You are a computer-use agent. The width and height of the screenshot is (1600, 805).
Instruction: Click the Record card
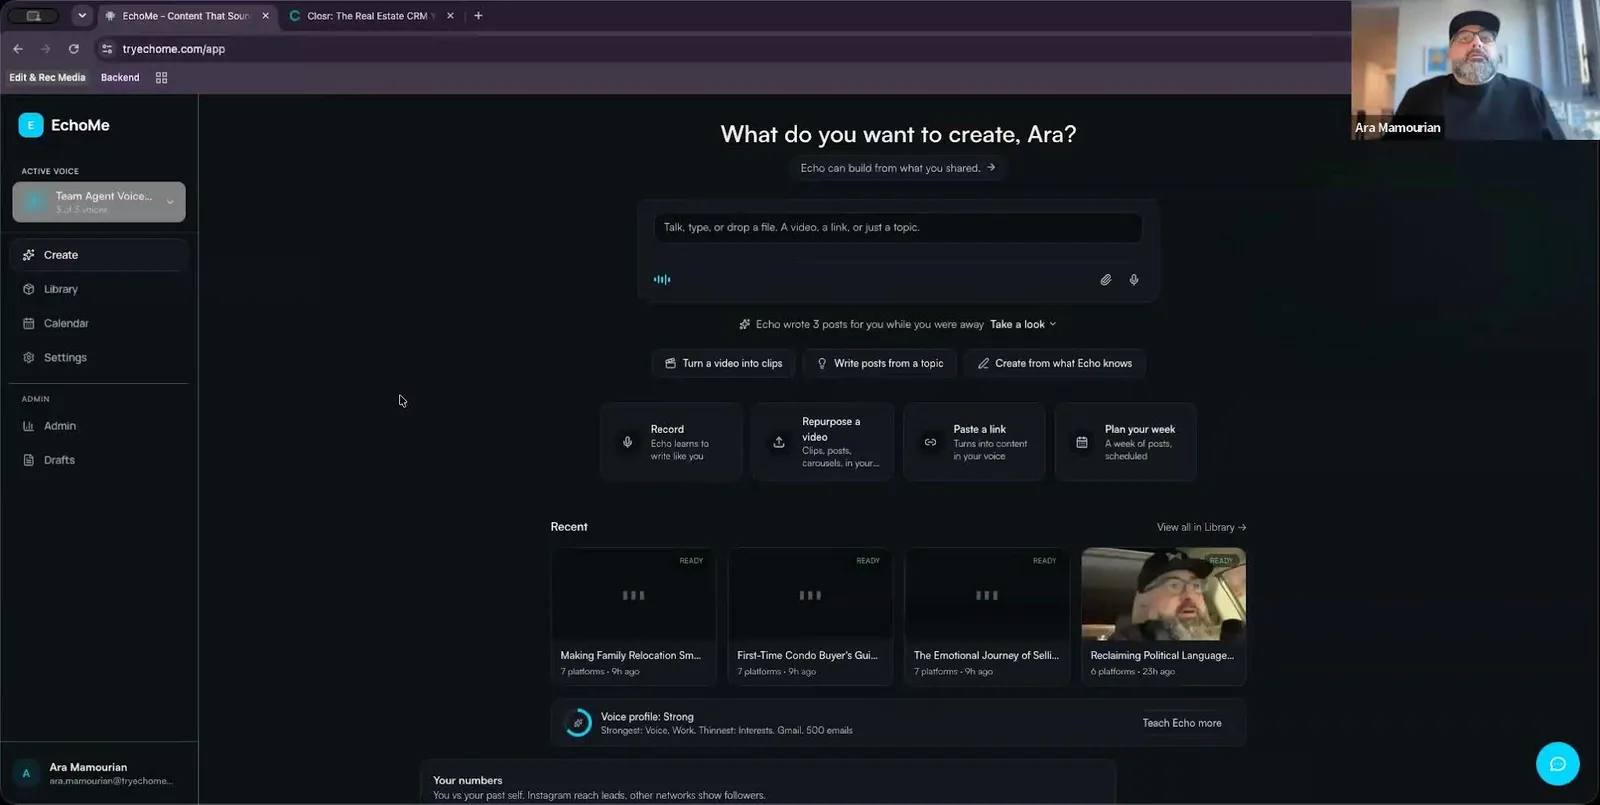671,442
